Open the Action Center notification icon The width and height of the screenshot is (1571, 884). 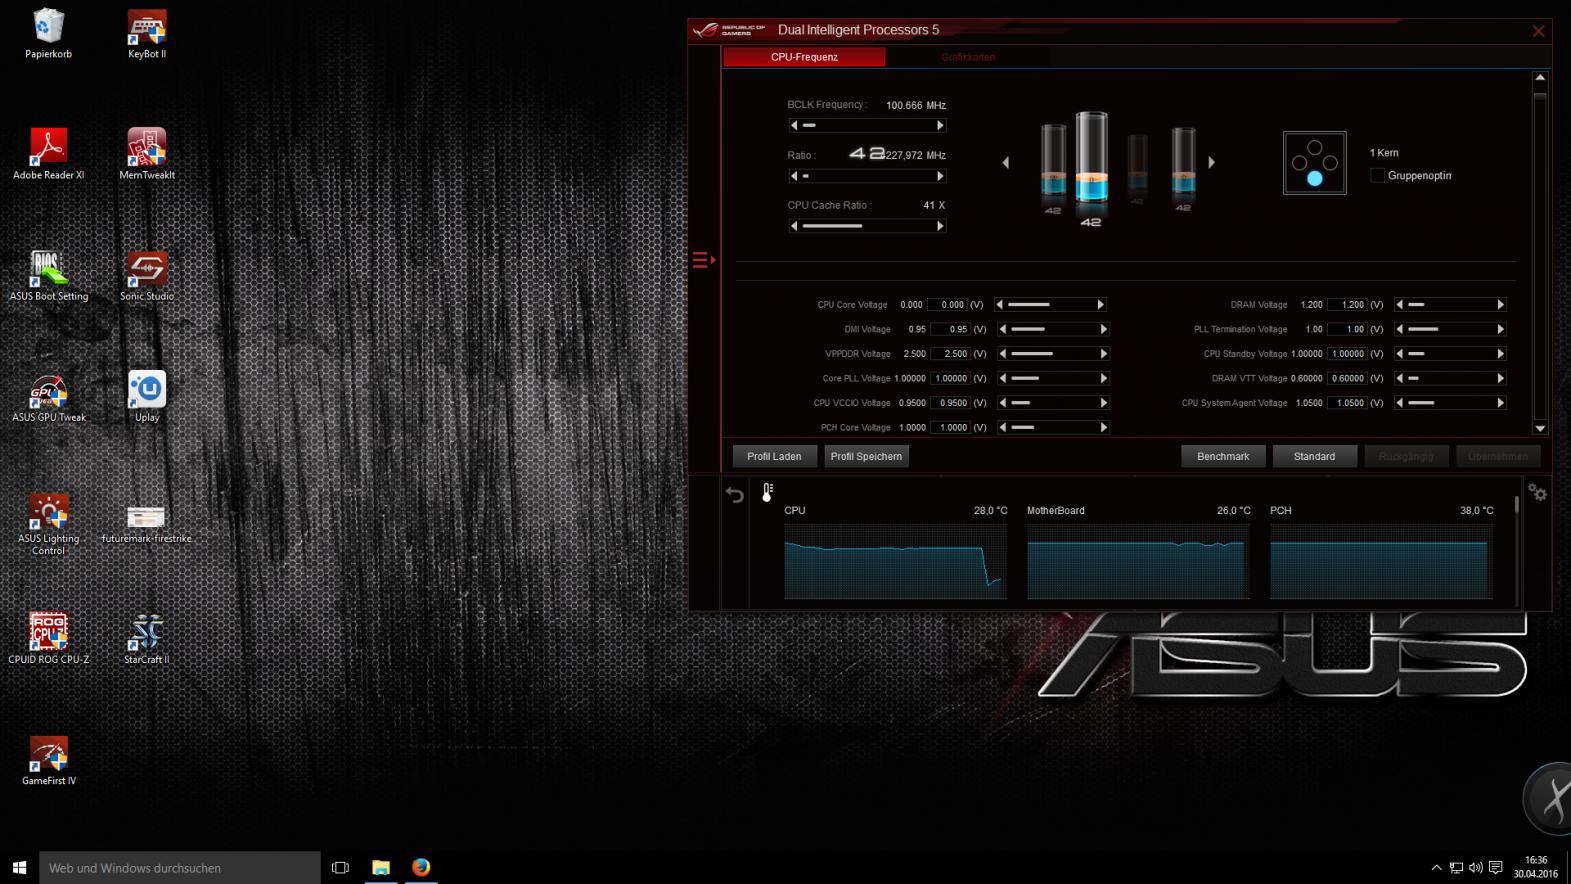[x=1496, y=868]
